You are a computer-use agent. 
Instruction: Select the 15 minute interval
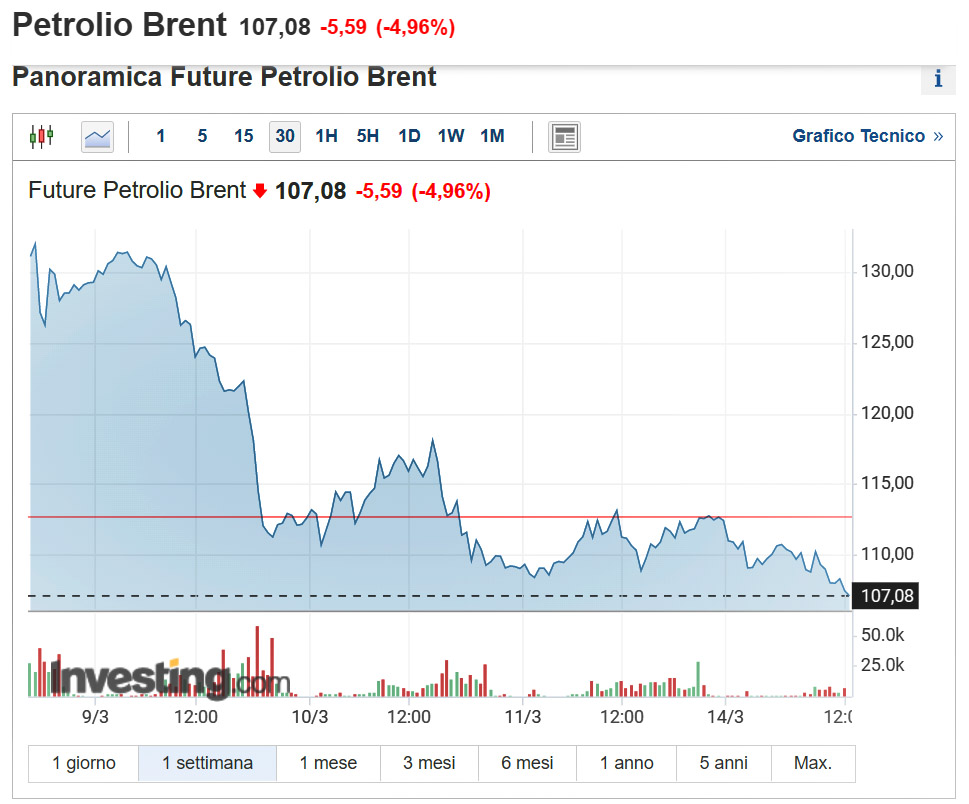coord(244,136)
